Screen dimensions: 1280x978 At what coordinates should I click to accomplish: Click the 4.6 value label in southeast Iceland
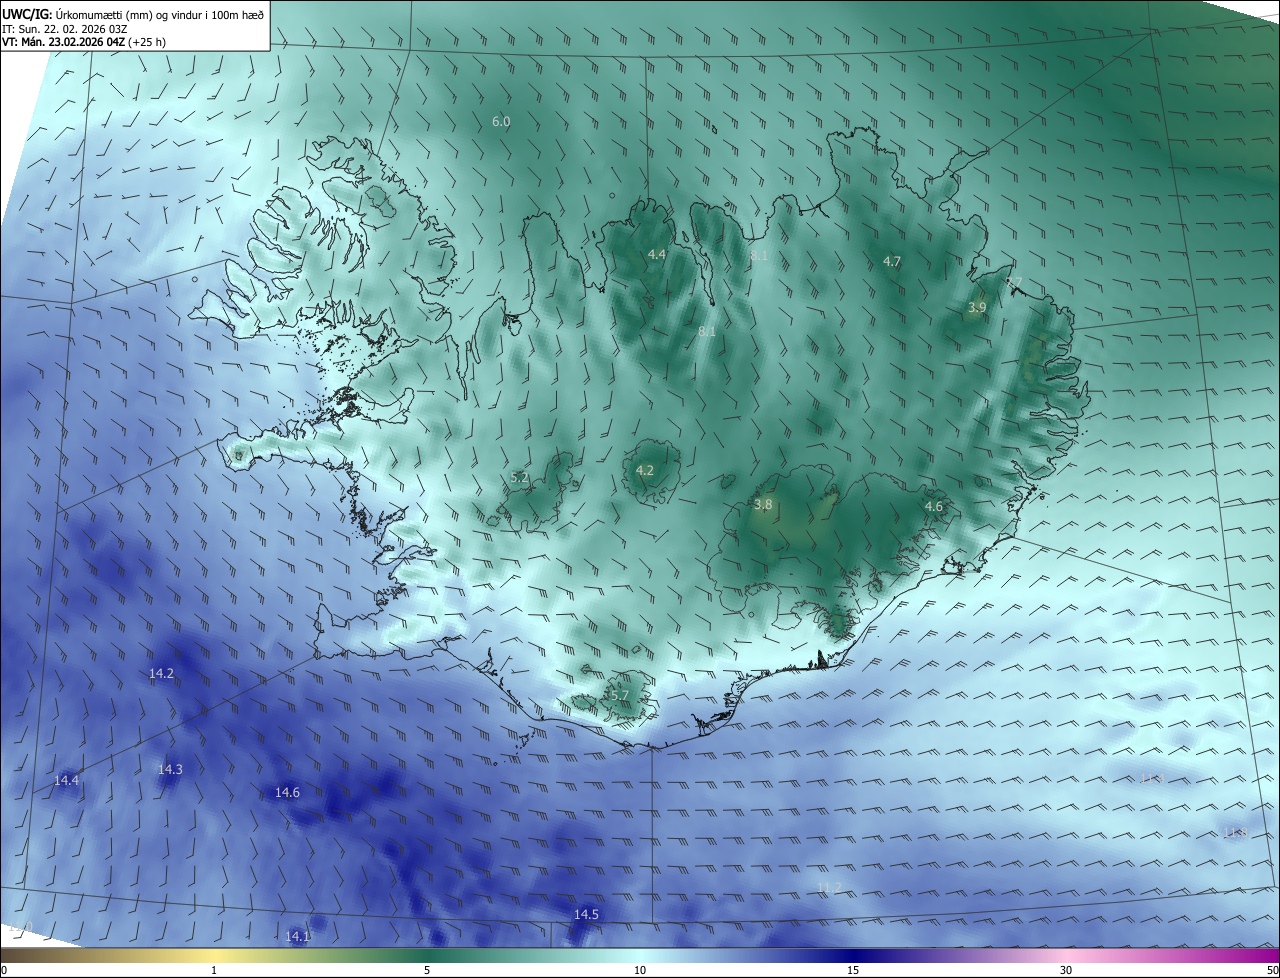point(933,507)
